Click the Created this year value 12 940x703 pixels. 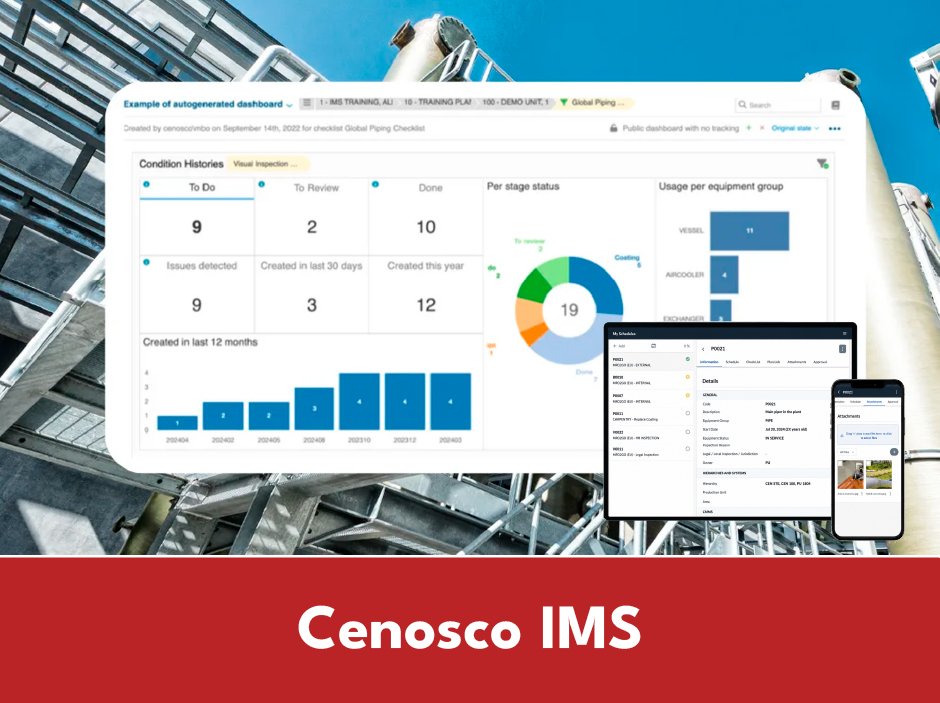click(x=426, y=305)
